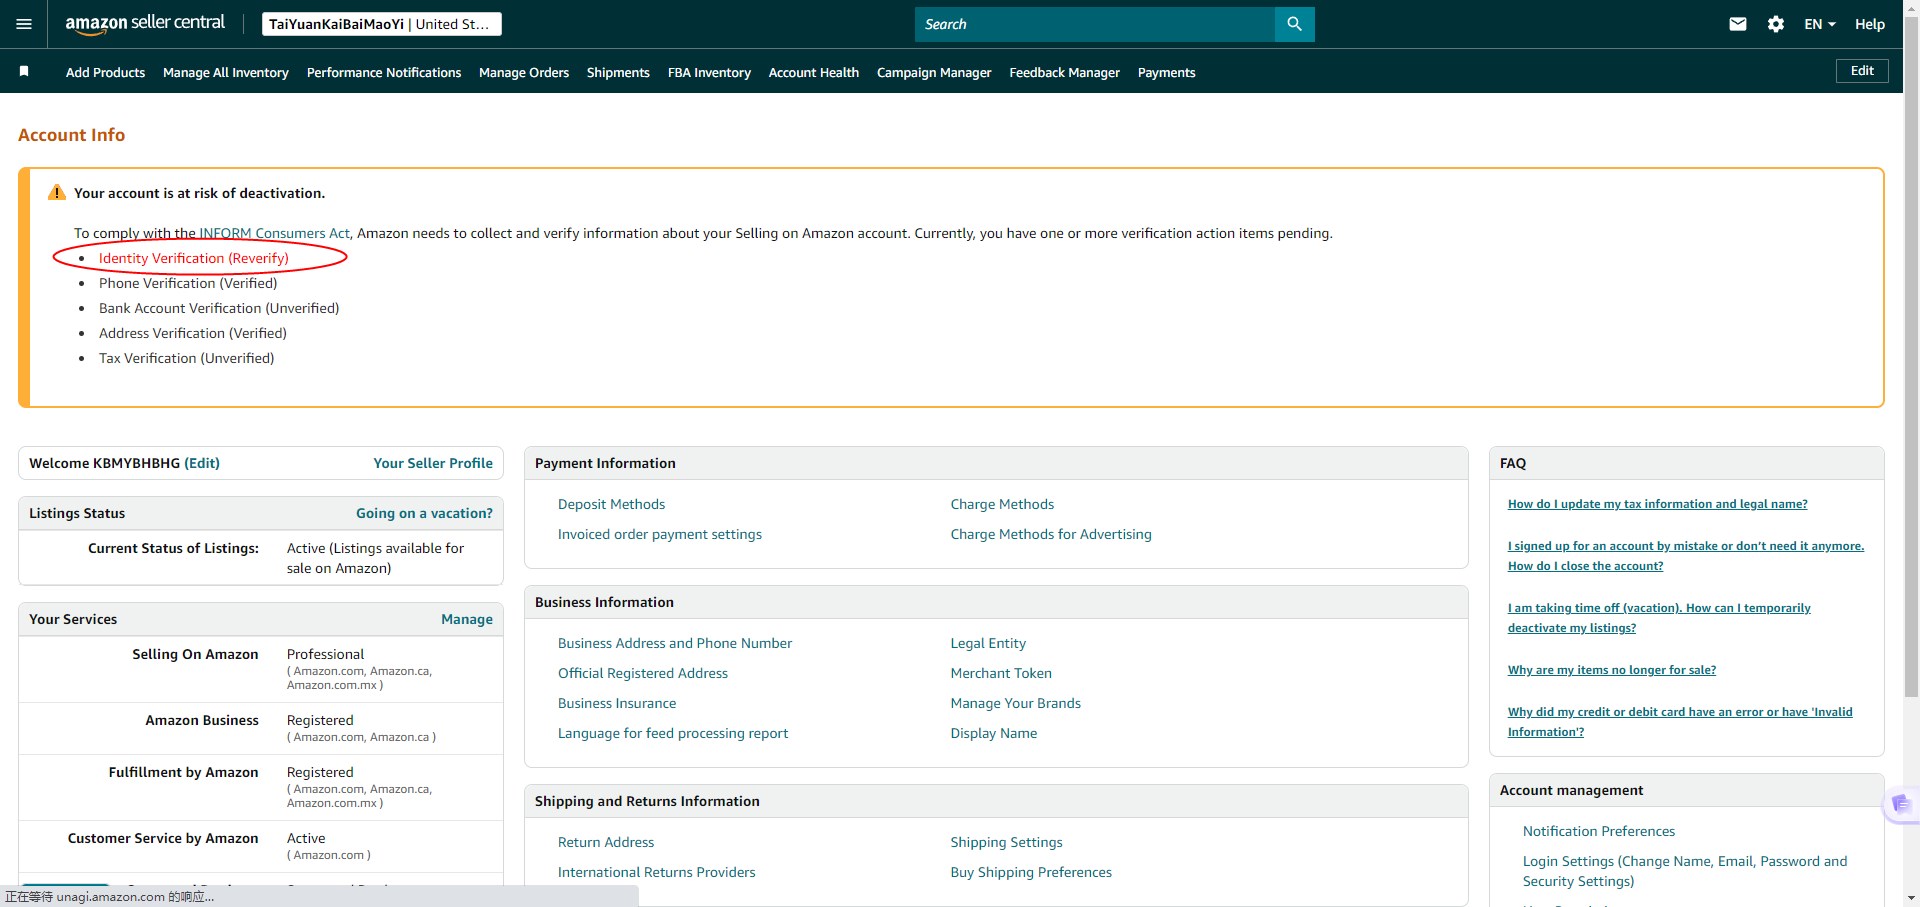The width and height of the screenshot is (1920, 907).
Task: Open Display Name
Action: (993, 733)
